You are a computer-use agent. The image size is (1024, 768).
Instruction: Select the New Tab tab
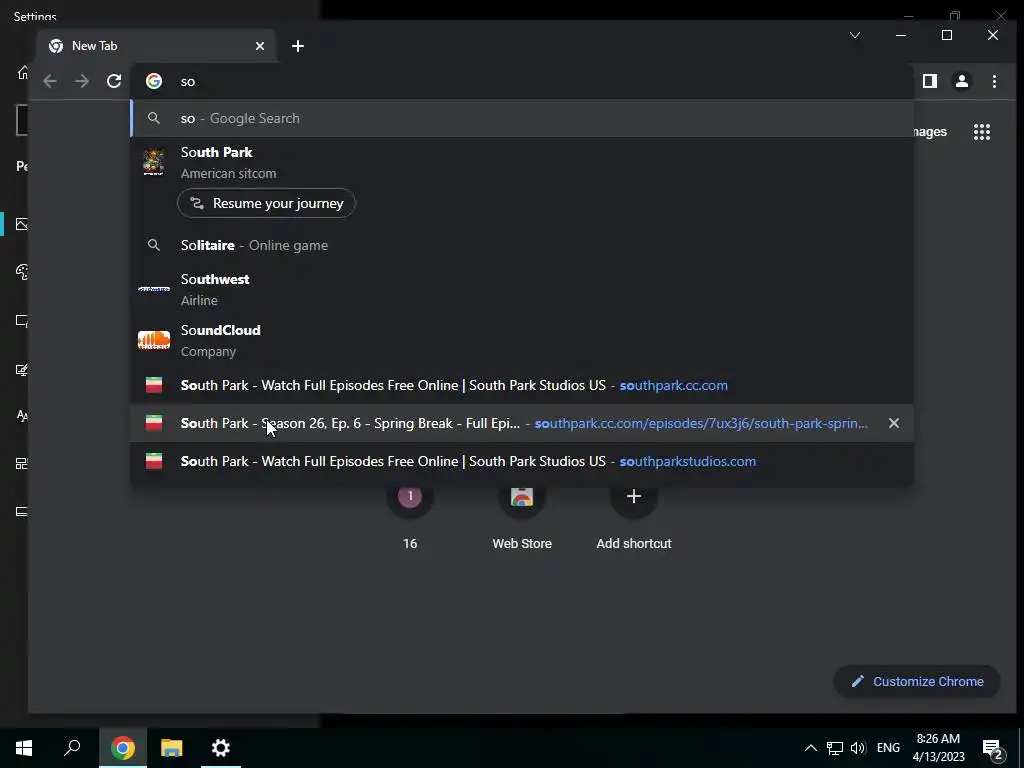tap(157, 46)
